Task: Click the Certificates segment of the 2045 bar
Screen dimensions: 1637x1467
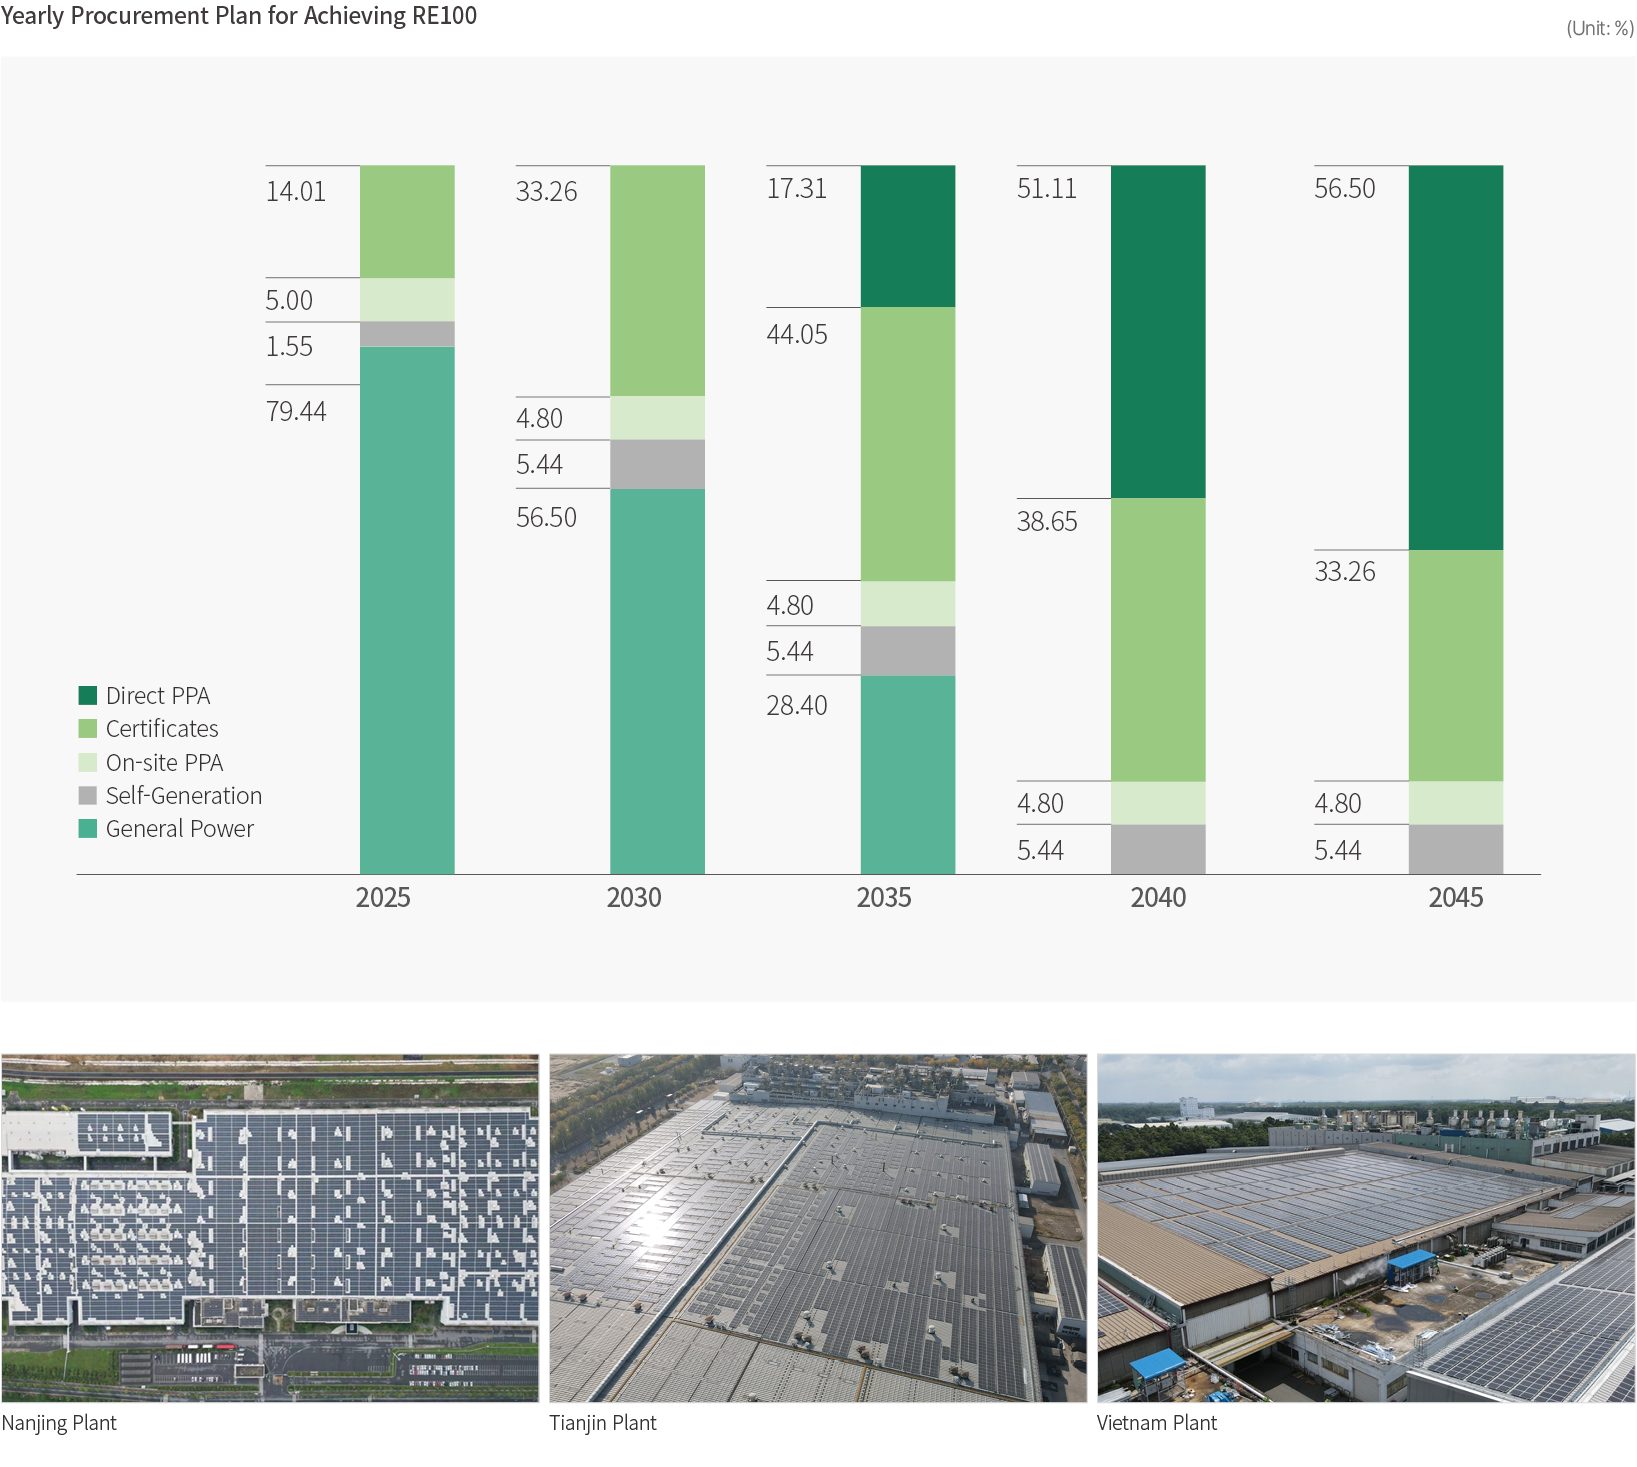Action: (1456, 665)
